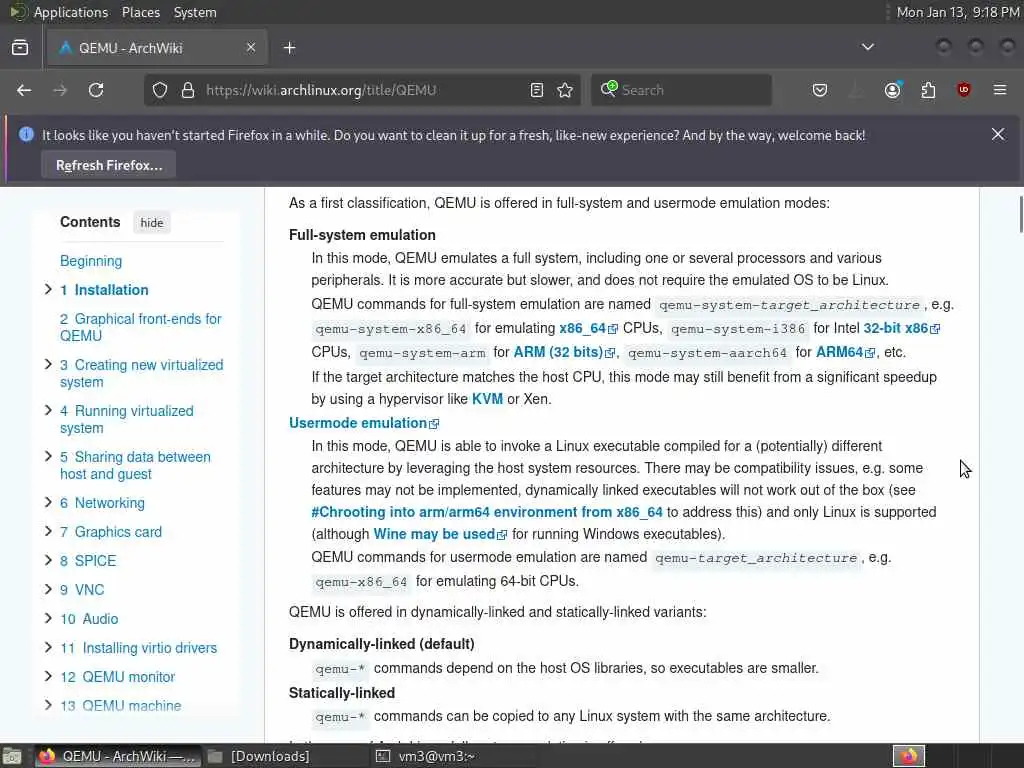1024x768 pixels.
Task: Reload the current page
Action: [x=96, y=90]
